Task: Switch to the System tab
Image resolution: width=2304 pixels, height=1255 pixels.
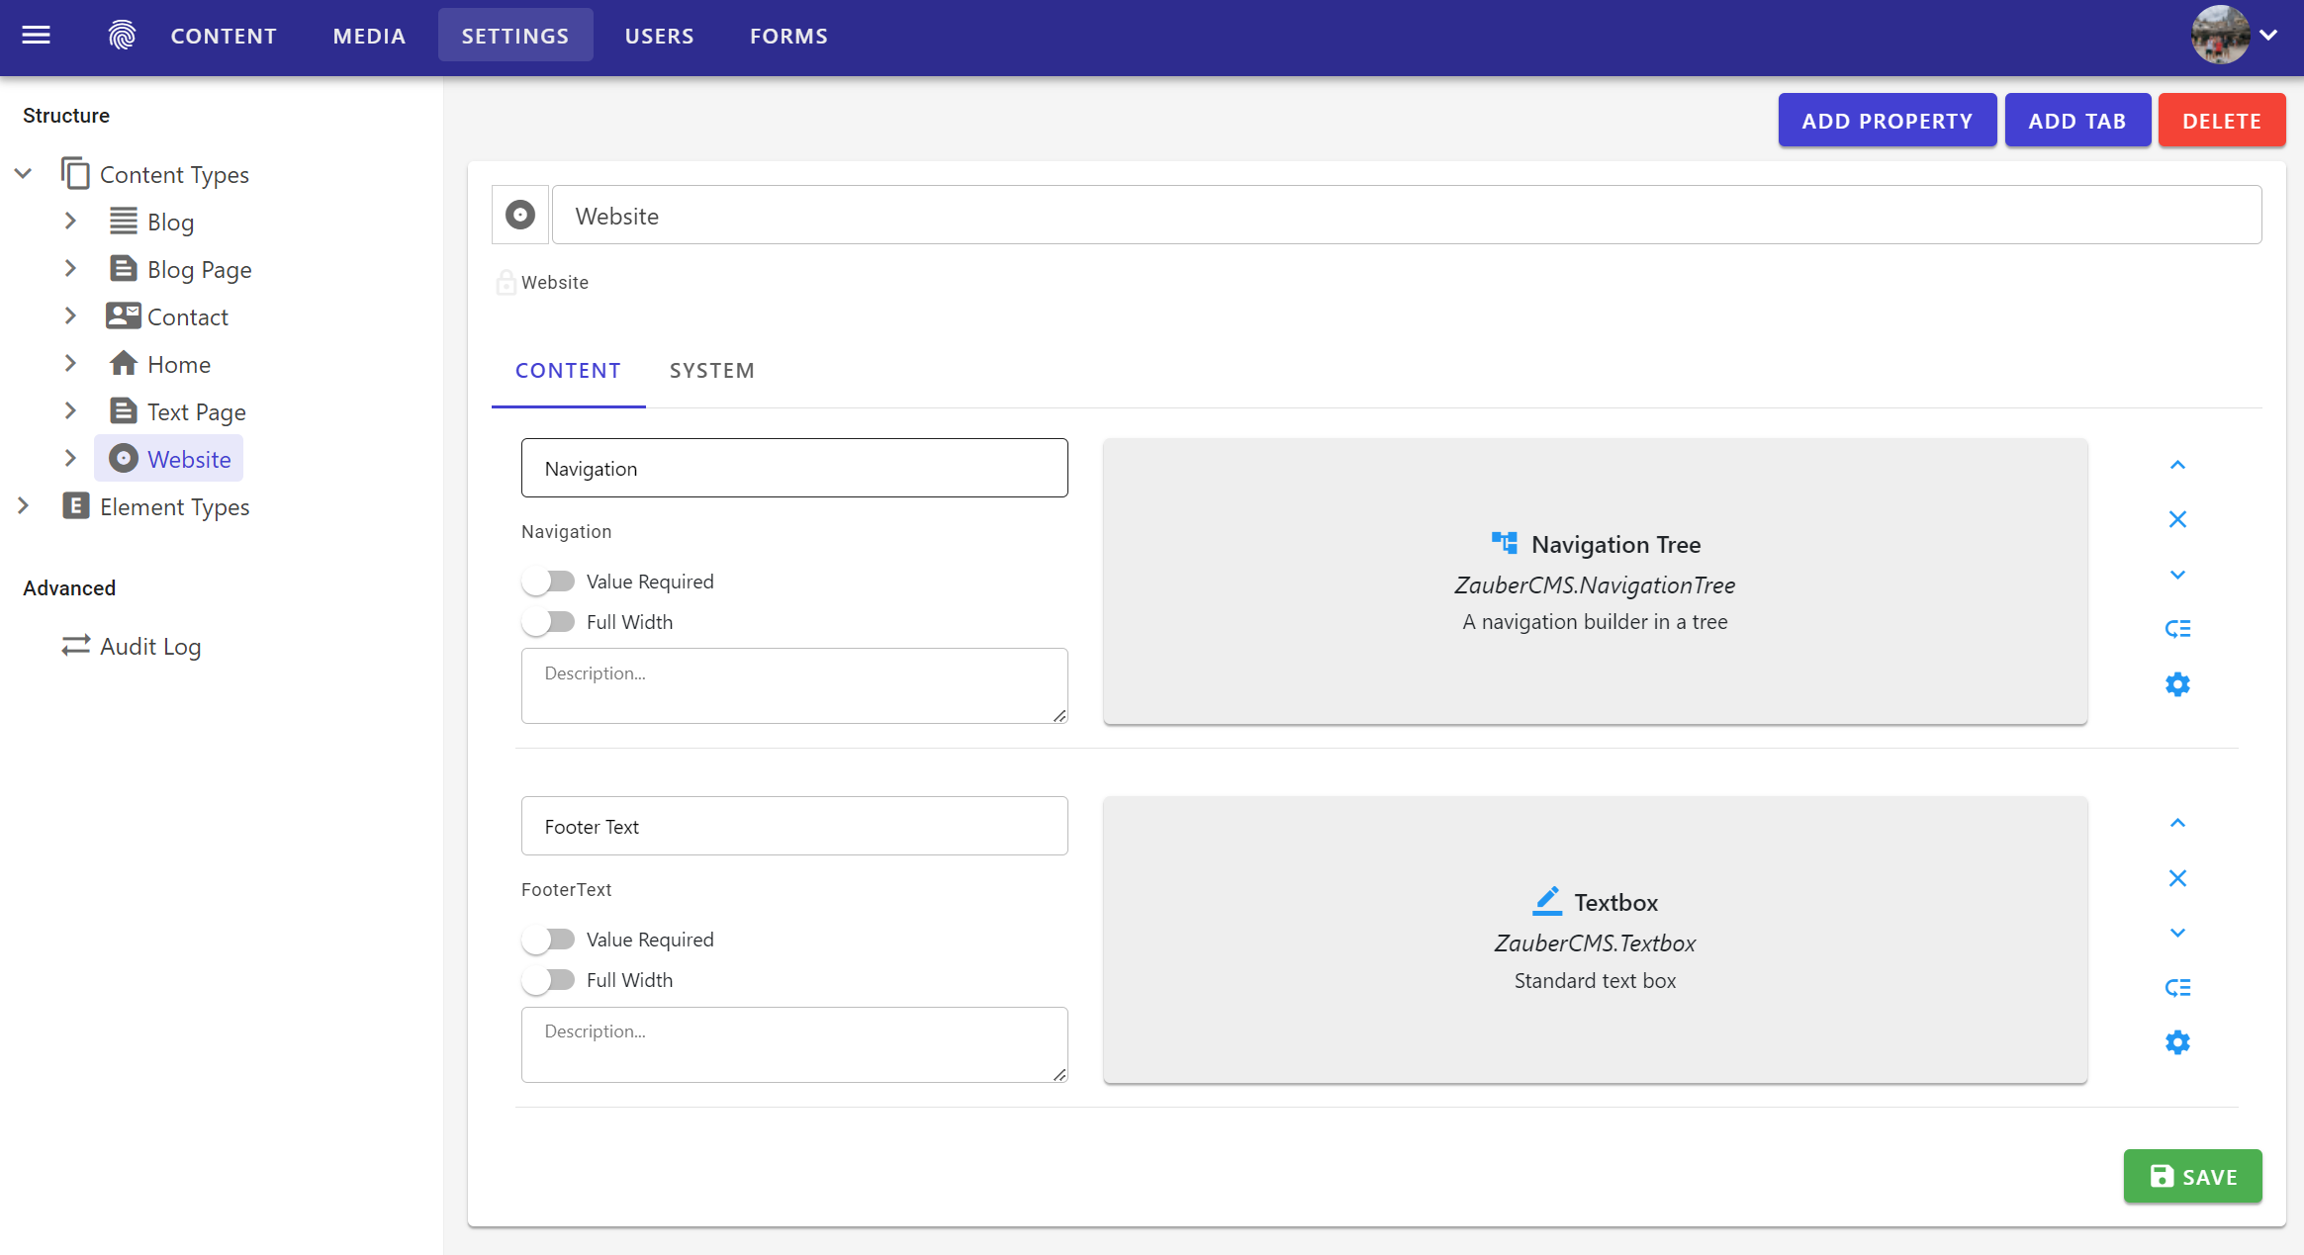Action: click(712, 370)
